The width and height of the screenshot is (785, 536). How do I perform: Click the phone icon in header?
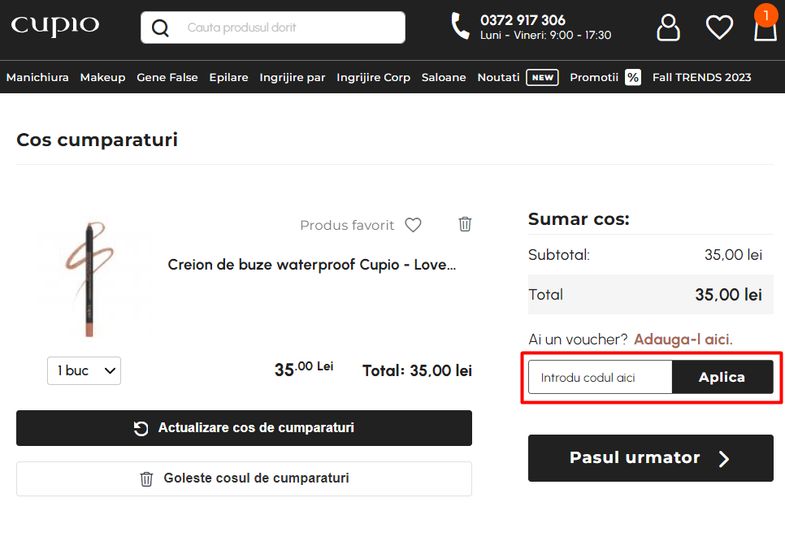[460, 26]
